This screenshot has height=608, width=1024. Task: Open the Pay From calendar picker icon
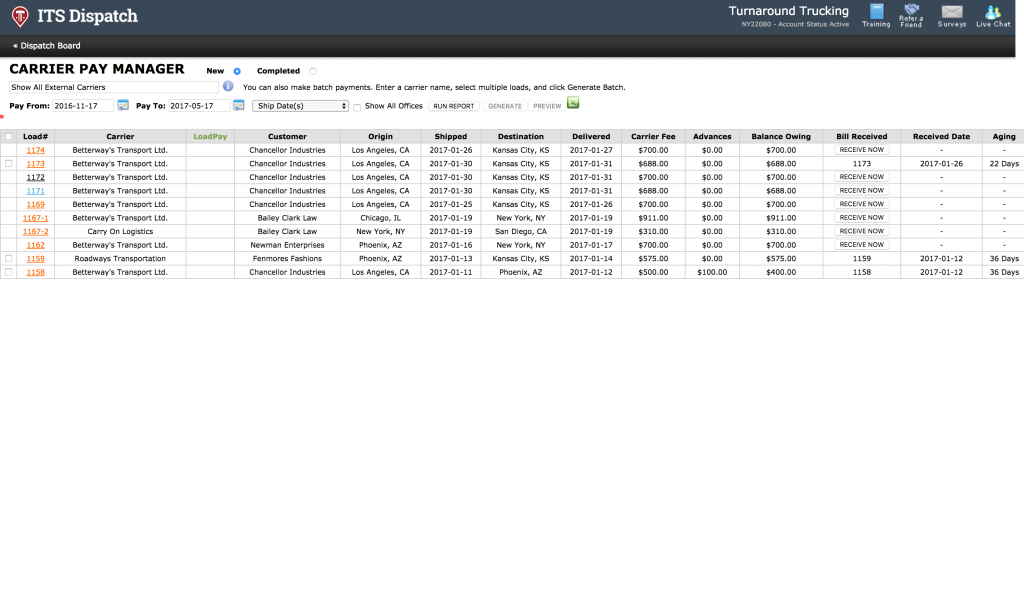click(x=123, y=105)
